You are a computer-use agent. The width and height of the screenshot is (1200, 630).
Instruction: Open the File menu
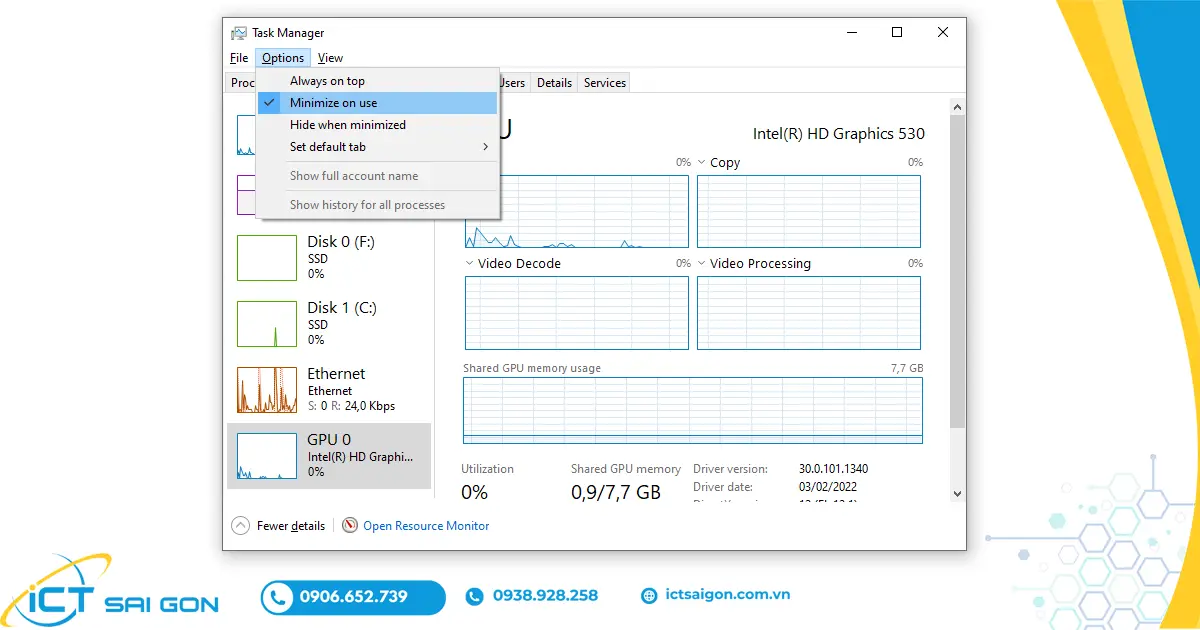tap(239, 58)
